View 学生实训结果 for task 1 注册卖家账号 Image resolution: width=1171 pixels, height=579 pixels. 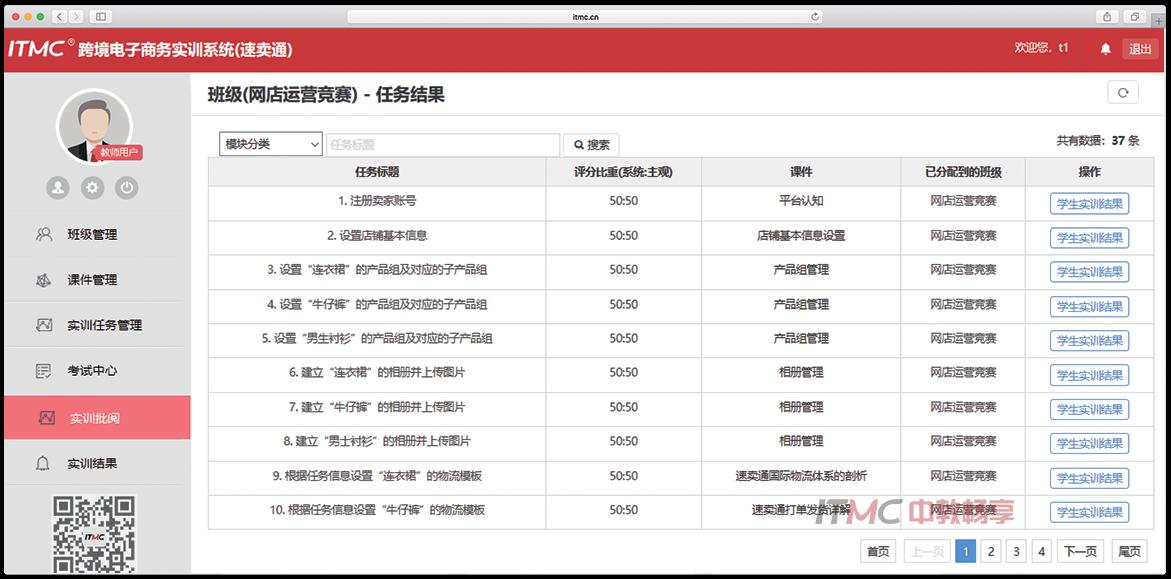click(1089, 203)
